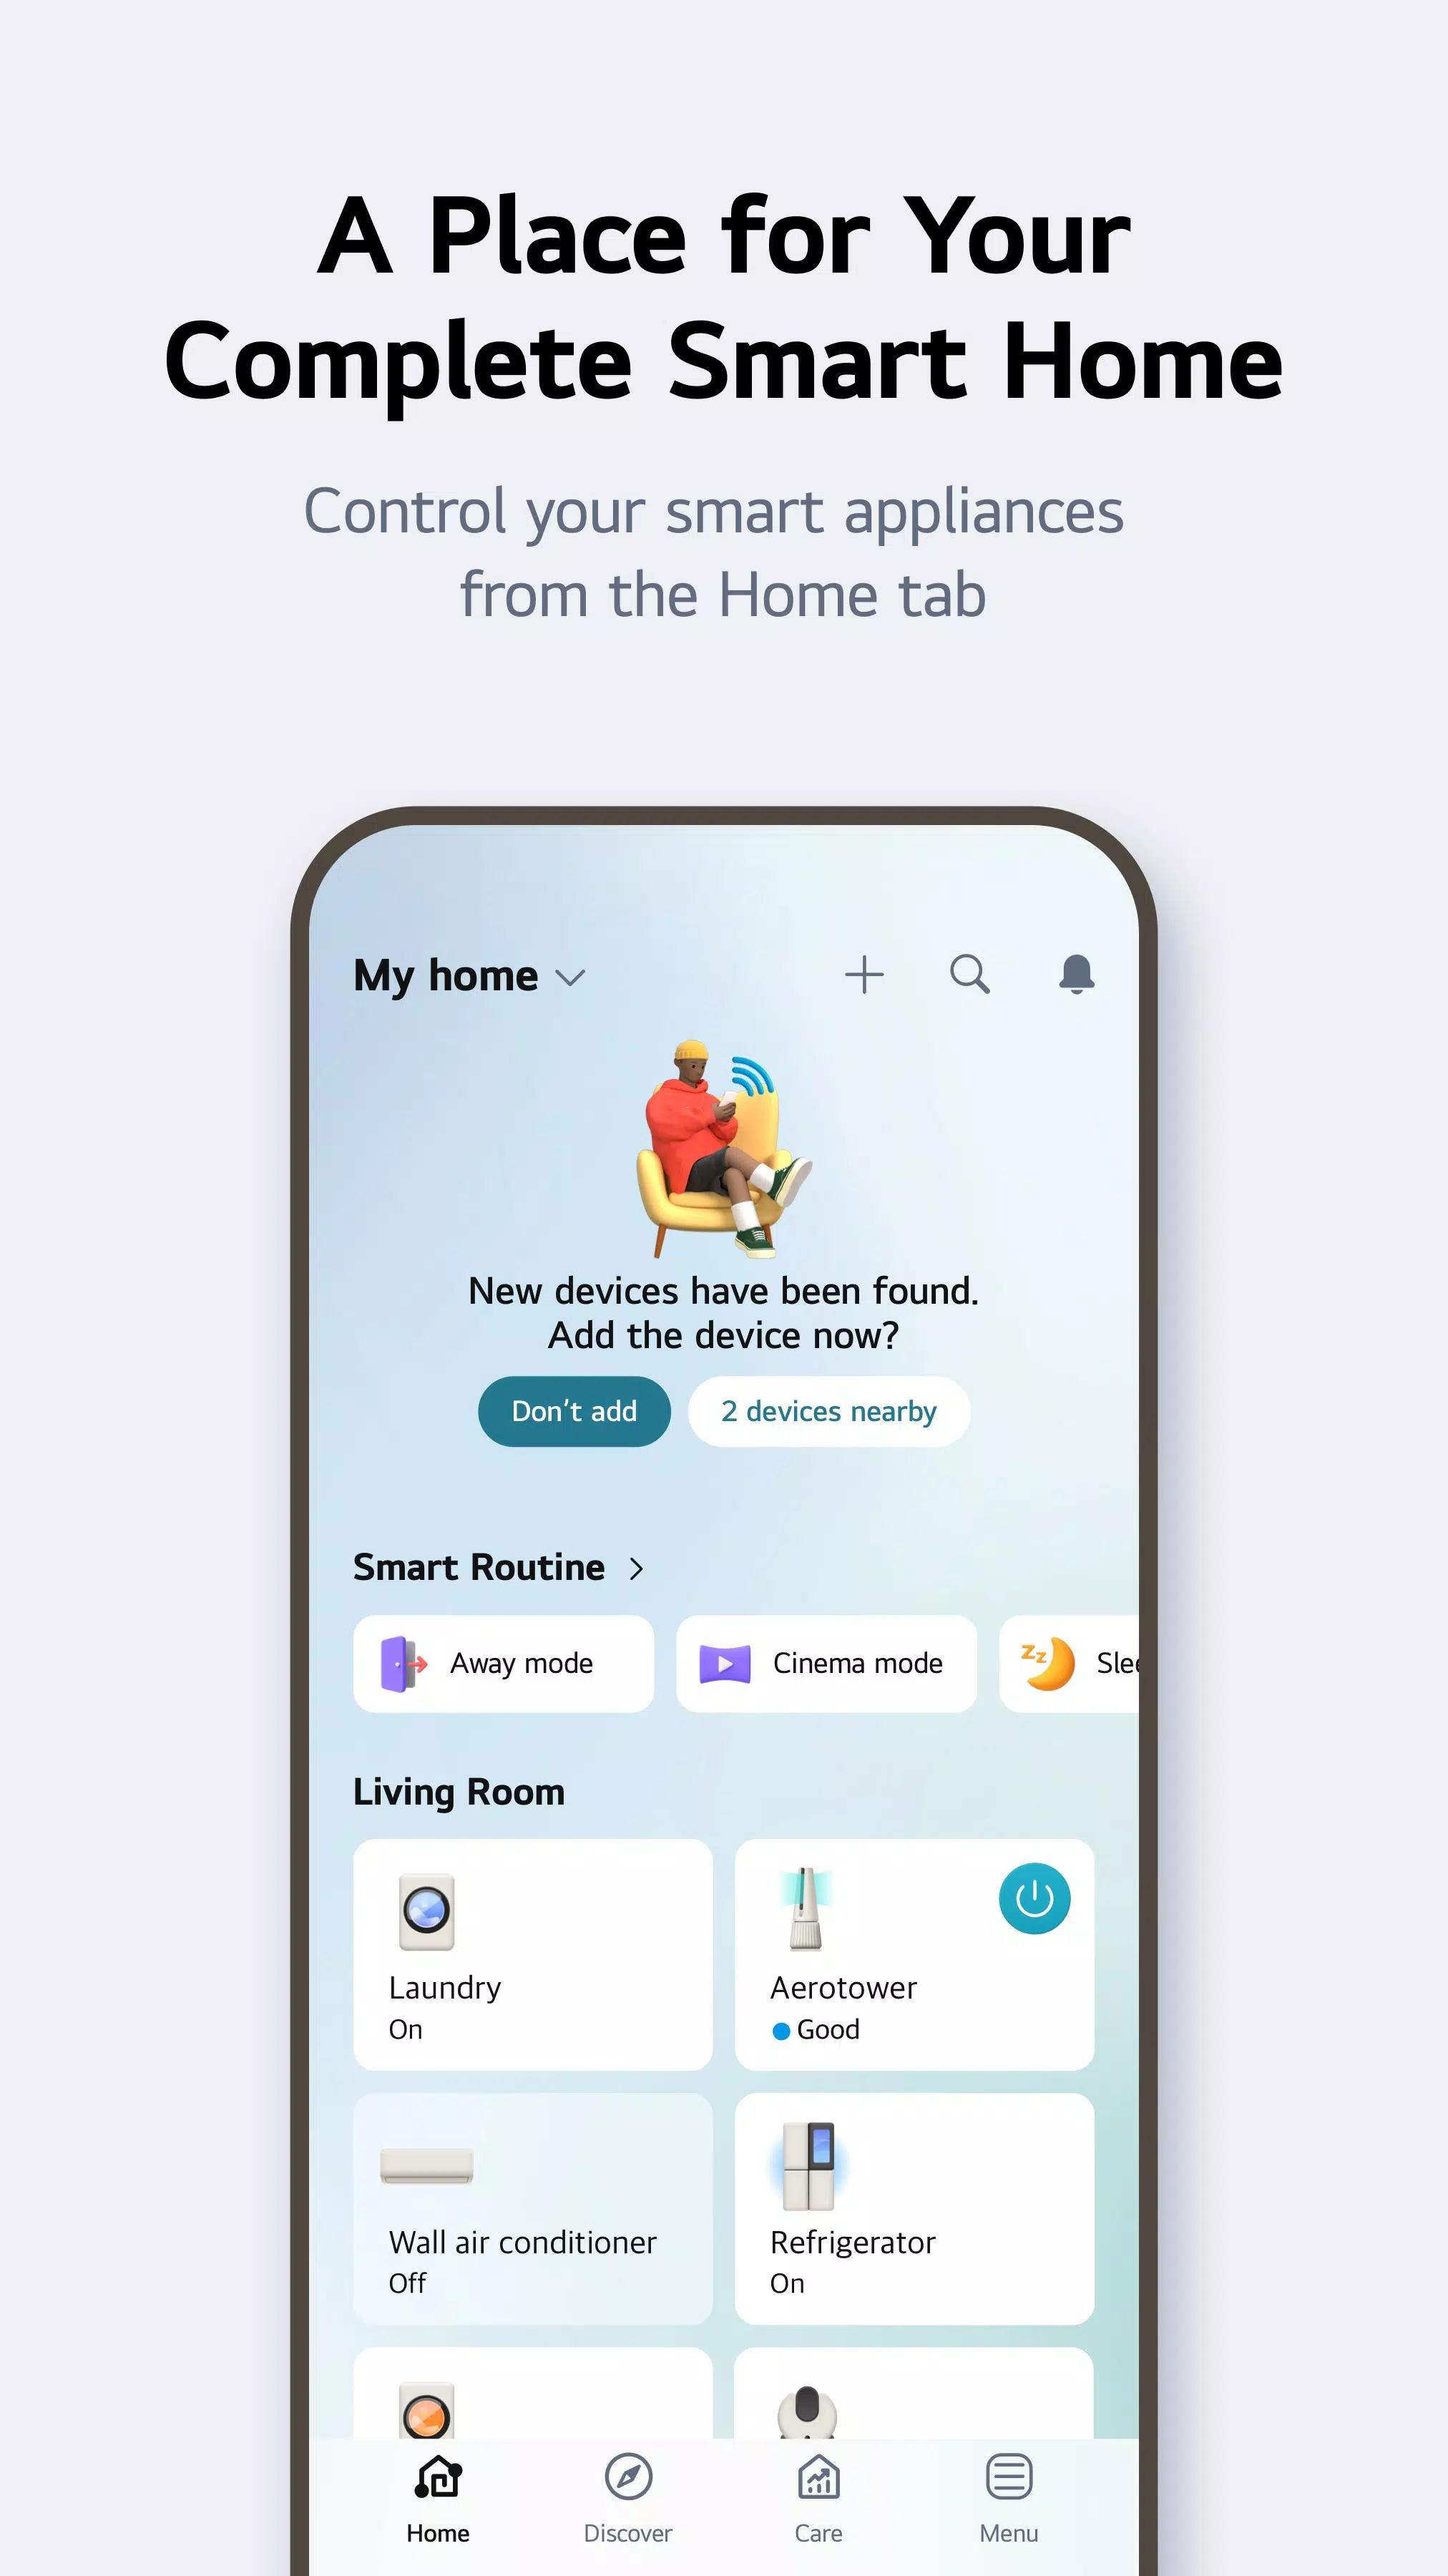1448x2576 pixels.
Task: Tap the search magnifier icon
Action: [x=971, y=975]
